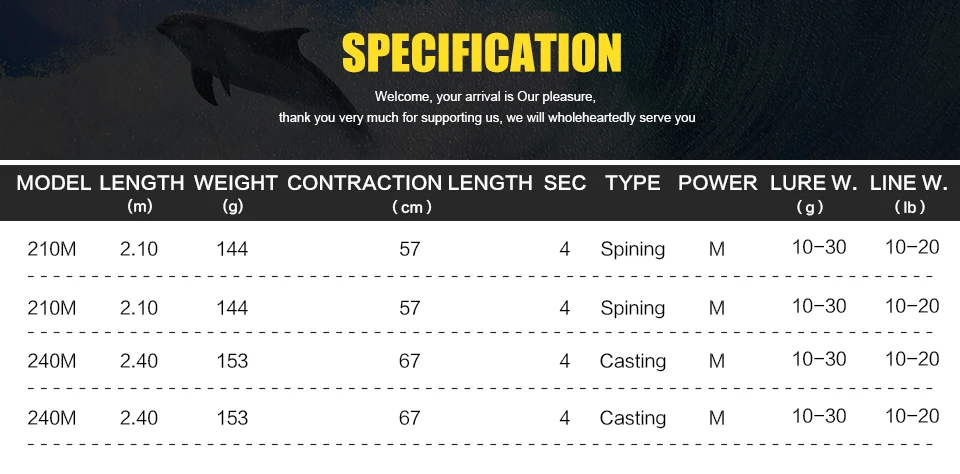960x474 pixels.
Task: Click the TYPE column header
Action: [633, 182]
